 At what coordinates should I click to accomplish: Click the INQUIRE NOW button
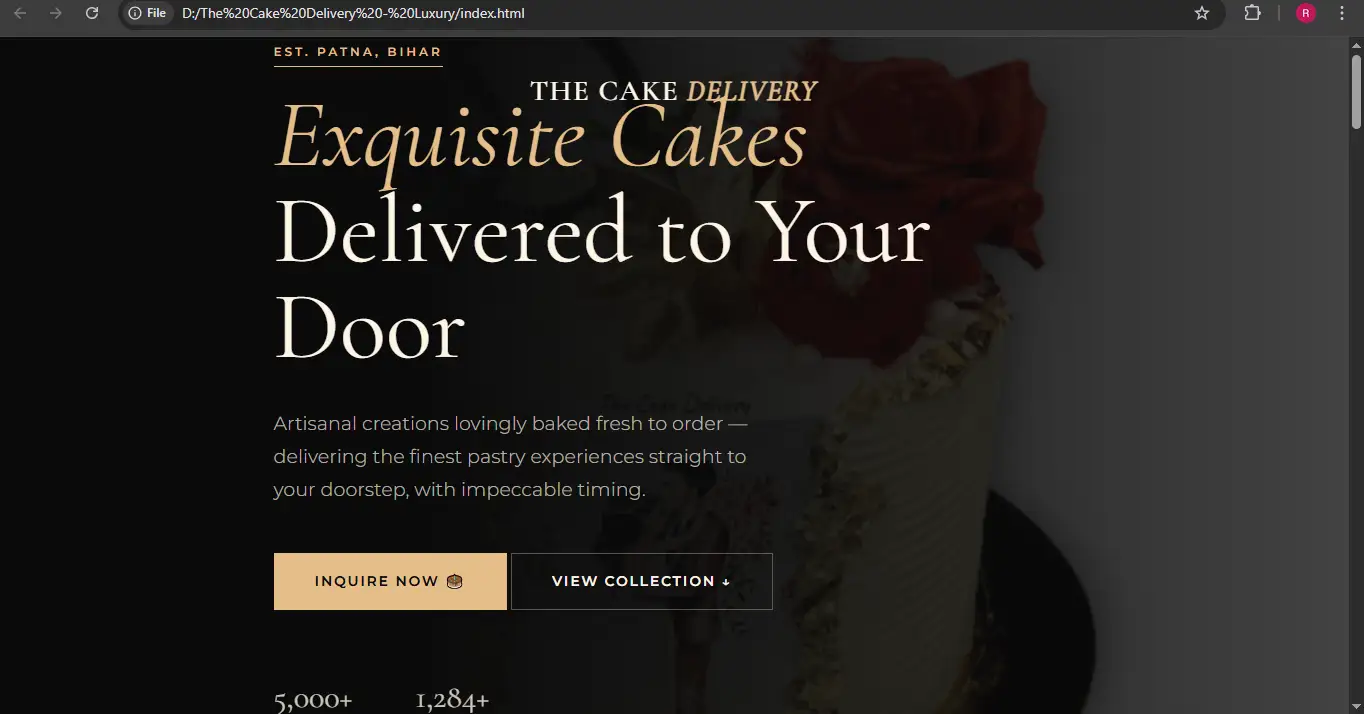pos(390,581)
